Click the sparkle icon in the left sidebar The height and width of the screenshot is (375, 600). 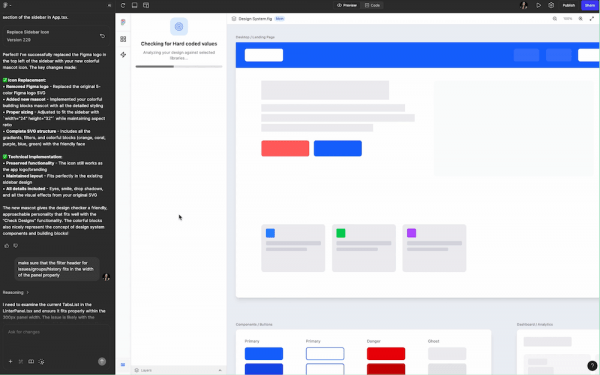coord(123,55)
